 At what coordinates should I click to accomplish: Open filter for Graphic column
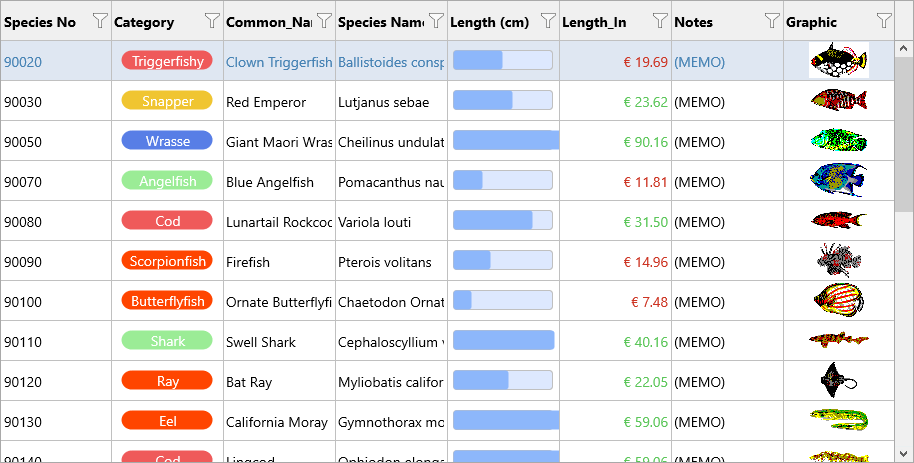pyautogui.click(x=884, y=21)
